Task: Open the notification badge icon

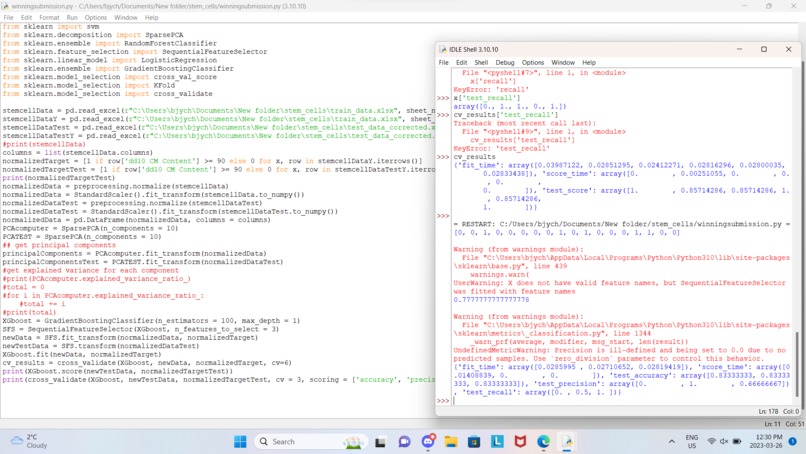Action: tap(792, 442)
